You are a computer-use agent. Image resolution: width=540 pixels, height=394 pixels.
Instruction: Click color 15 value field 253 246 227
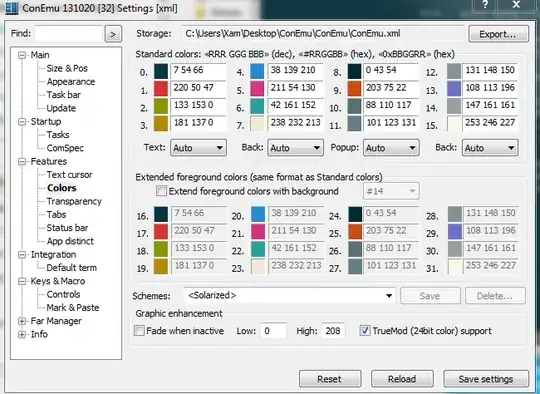click(490, 123)
